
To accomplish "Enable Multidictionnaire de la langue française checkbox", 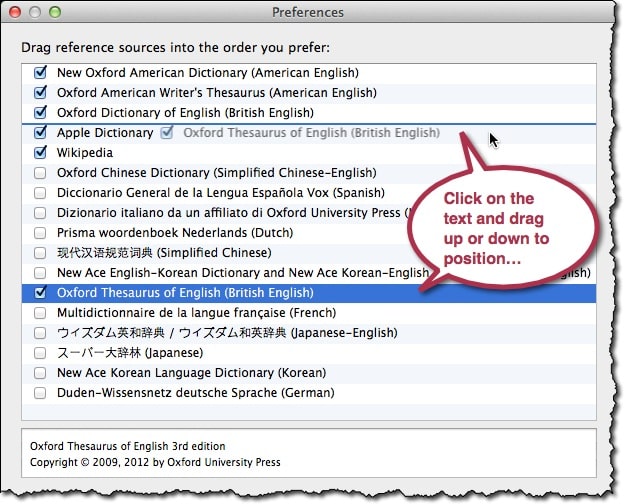I will pos(40,313).
